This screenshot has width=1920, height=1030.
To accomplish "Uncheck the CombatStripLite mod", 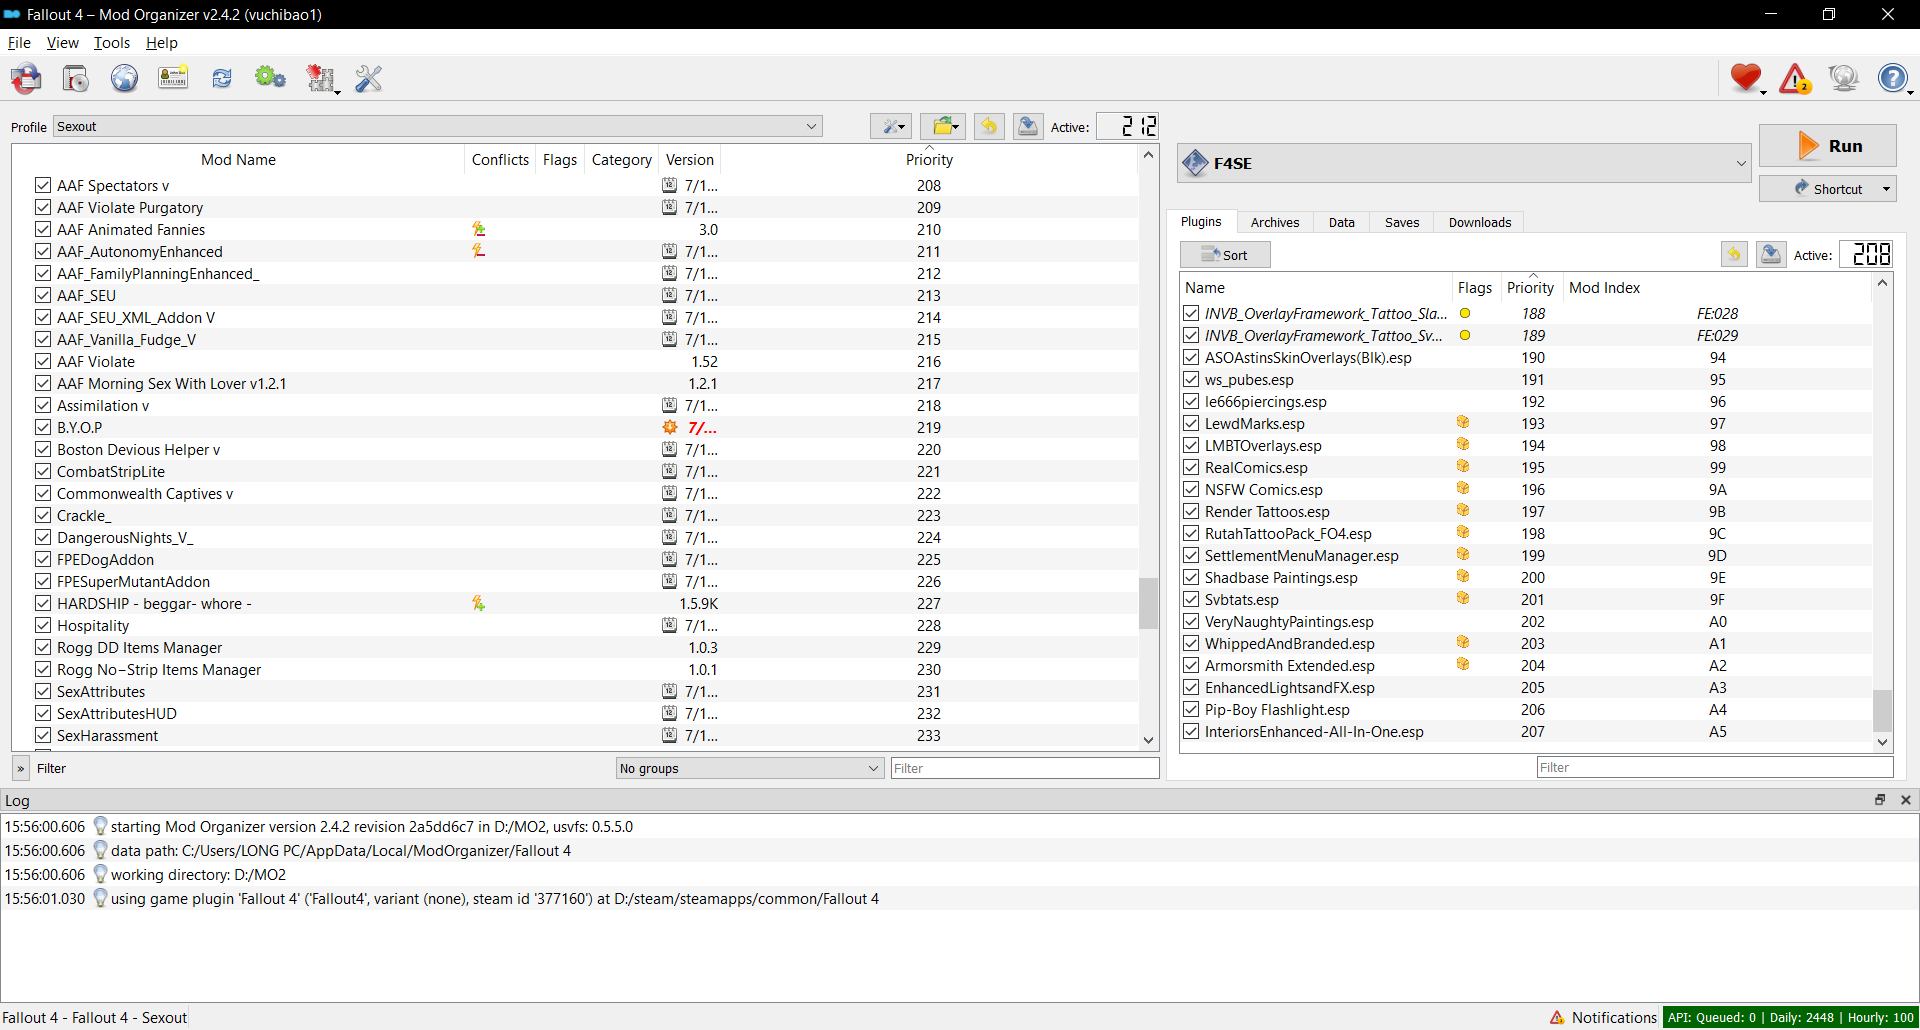I will click(x=43, y=471).
